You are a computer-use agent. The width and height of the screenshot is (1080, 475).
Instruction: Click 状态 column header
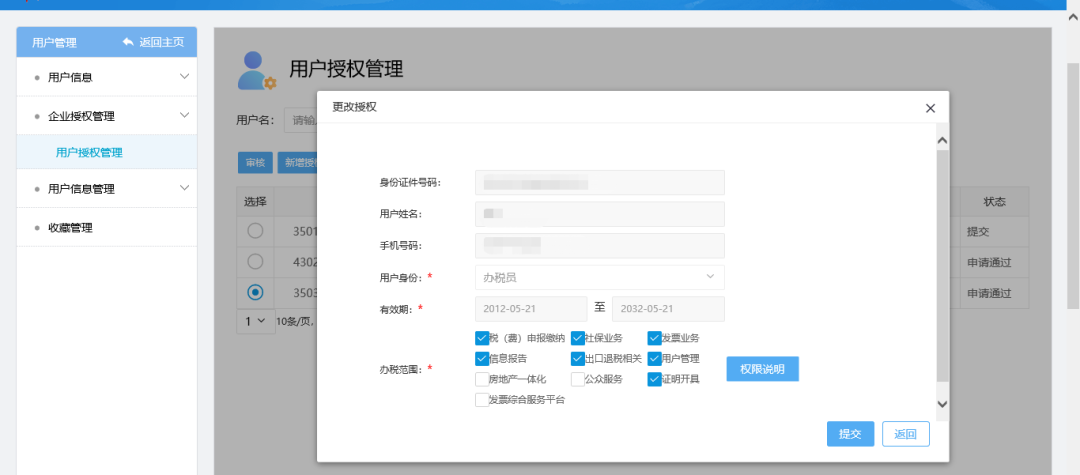coord(995,202)
